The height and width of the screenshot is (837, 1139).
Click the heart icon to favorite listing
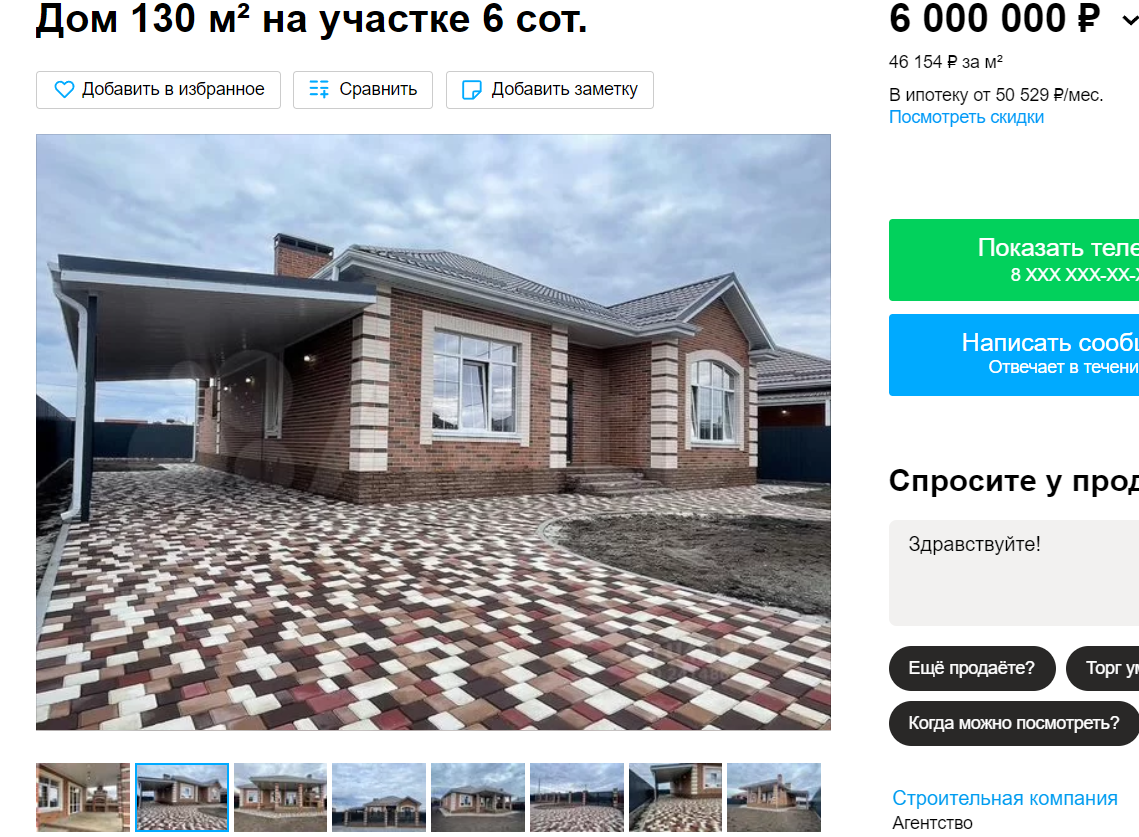pyautogui.click(x=64, y=89)
